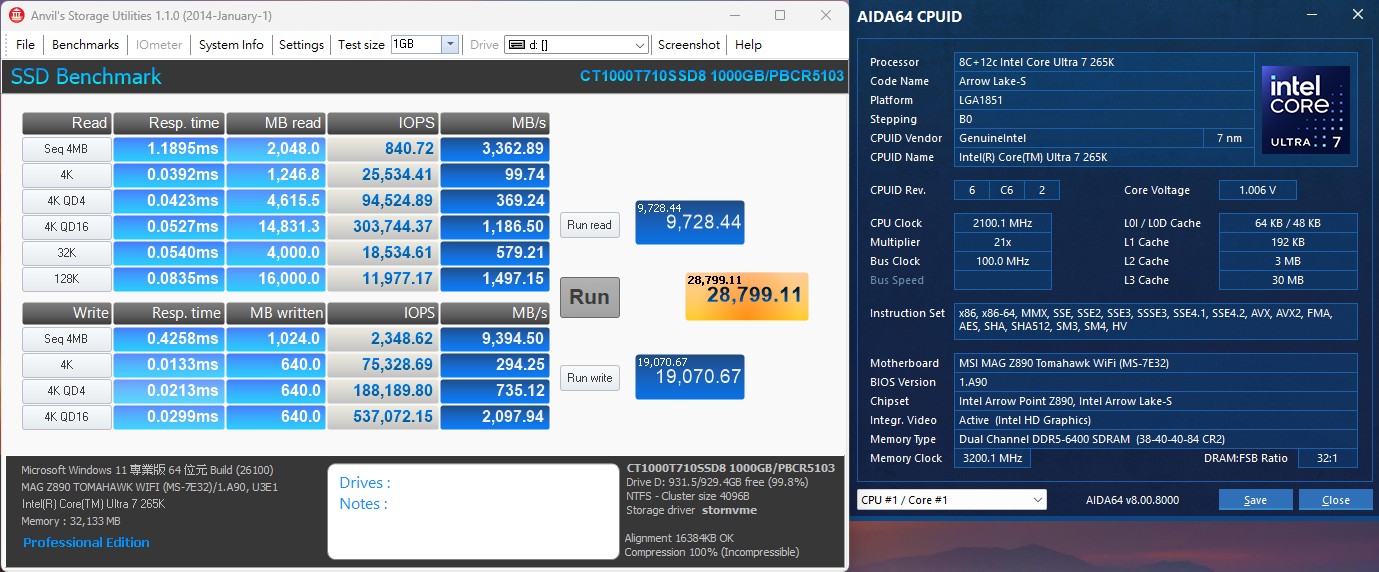Expand the Drive selection dropdown

tap(640, 45)
